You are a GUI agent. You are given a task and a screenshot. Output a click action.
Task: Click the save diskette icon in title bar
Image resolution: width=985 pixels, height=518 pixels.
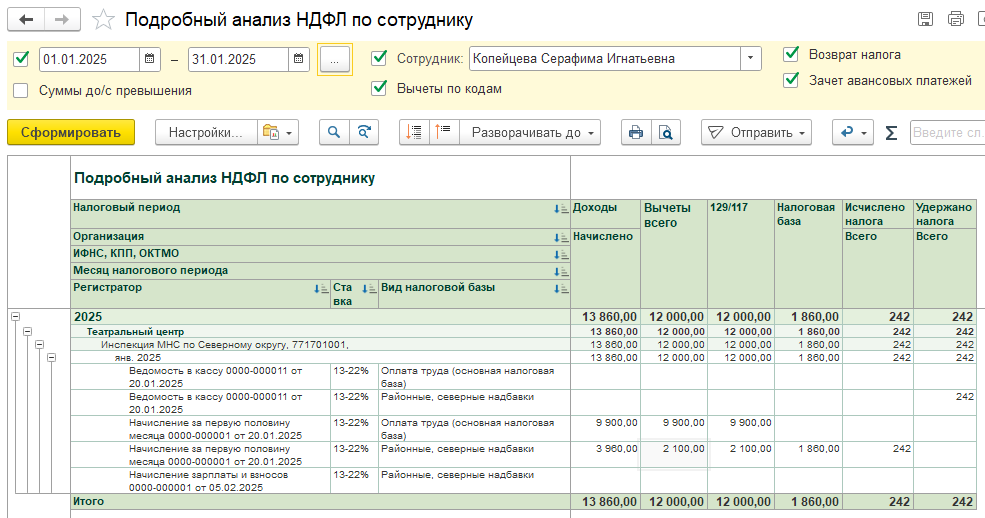pyautogui.click(x=925, y=20)
